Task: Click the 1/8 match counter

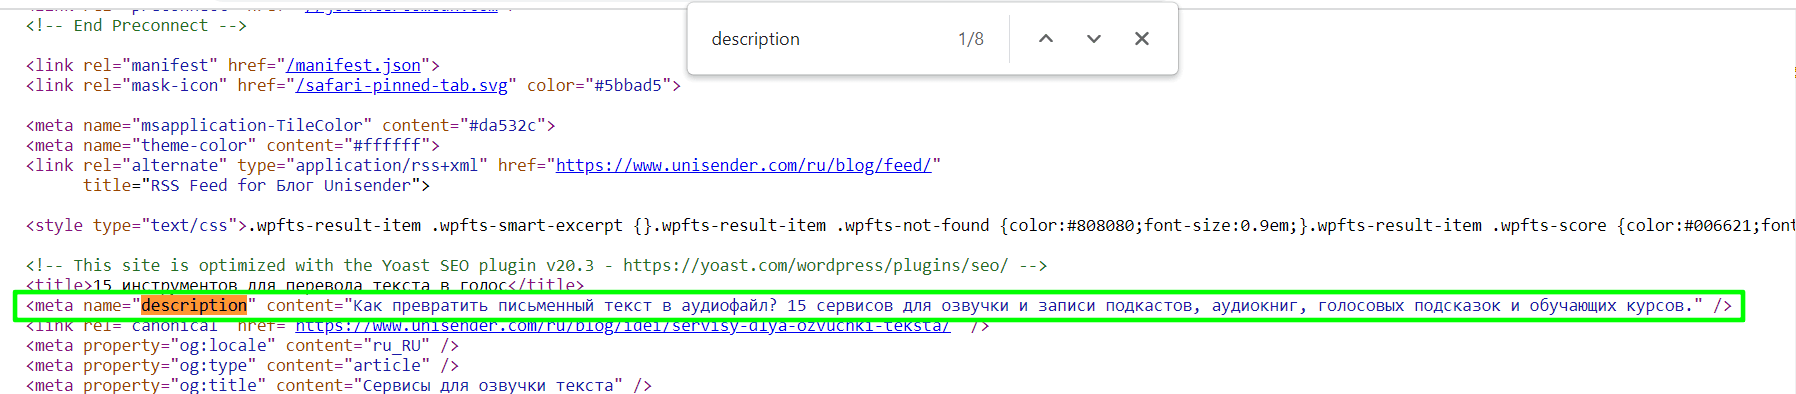Action: [x=971, y=39]
